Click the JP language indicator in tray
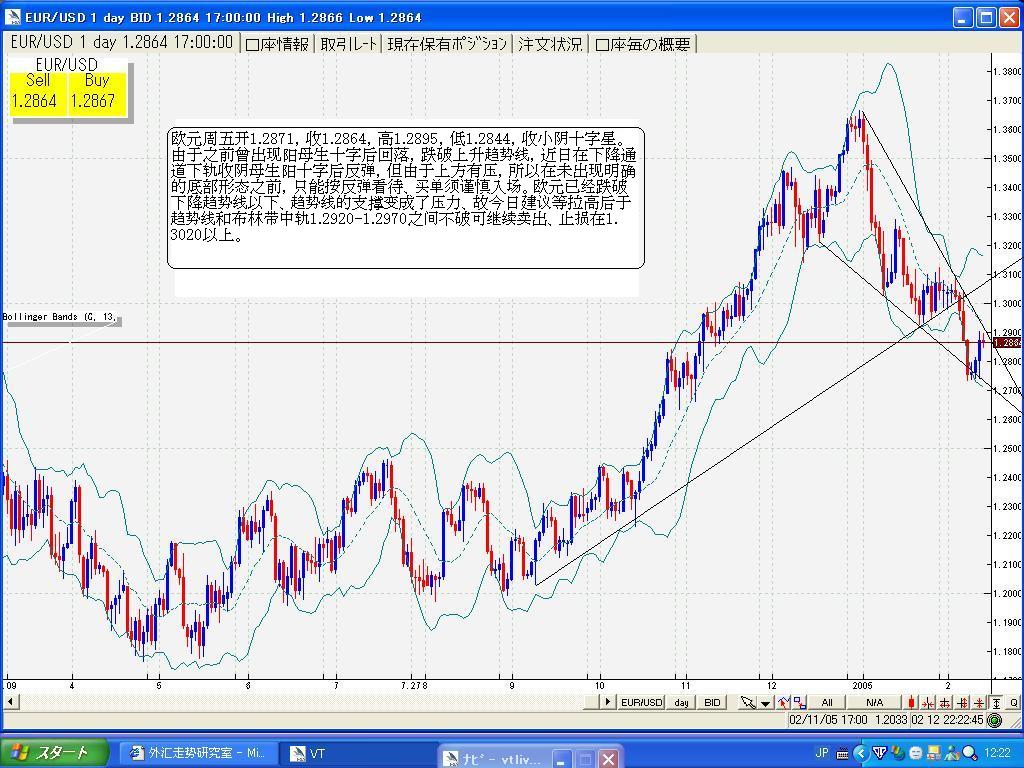 [822, 753]
